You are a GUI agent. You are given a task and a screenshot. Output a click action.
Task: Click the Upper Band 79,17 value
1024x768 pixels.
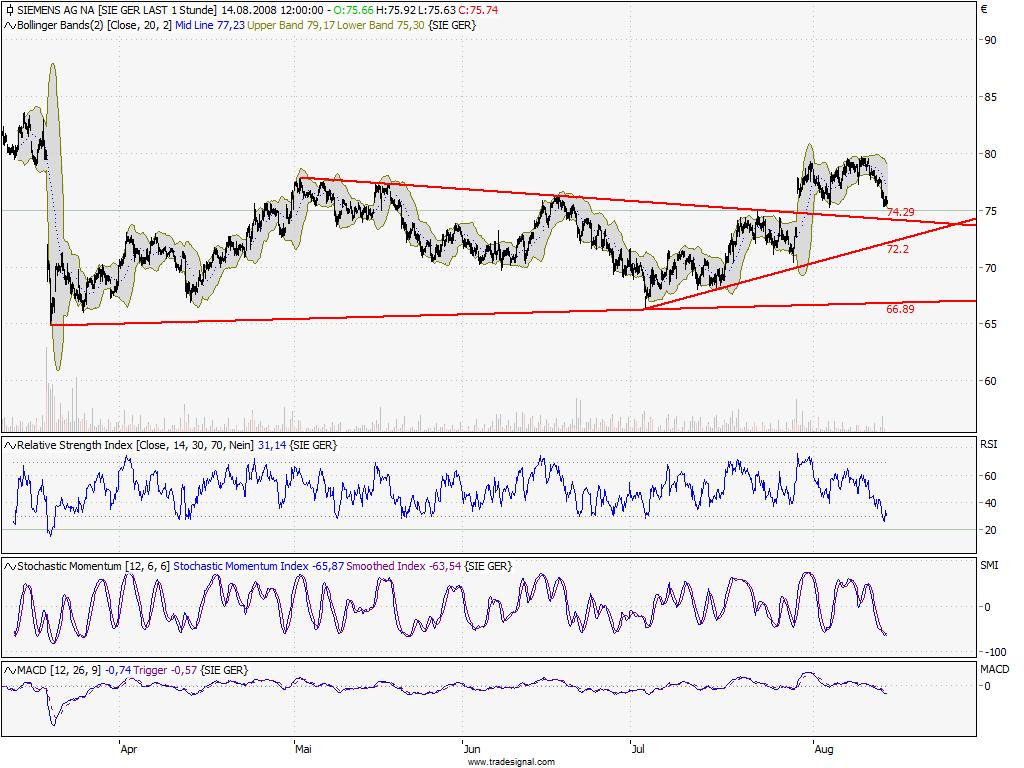[291, 25]
